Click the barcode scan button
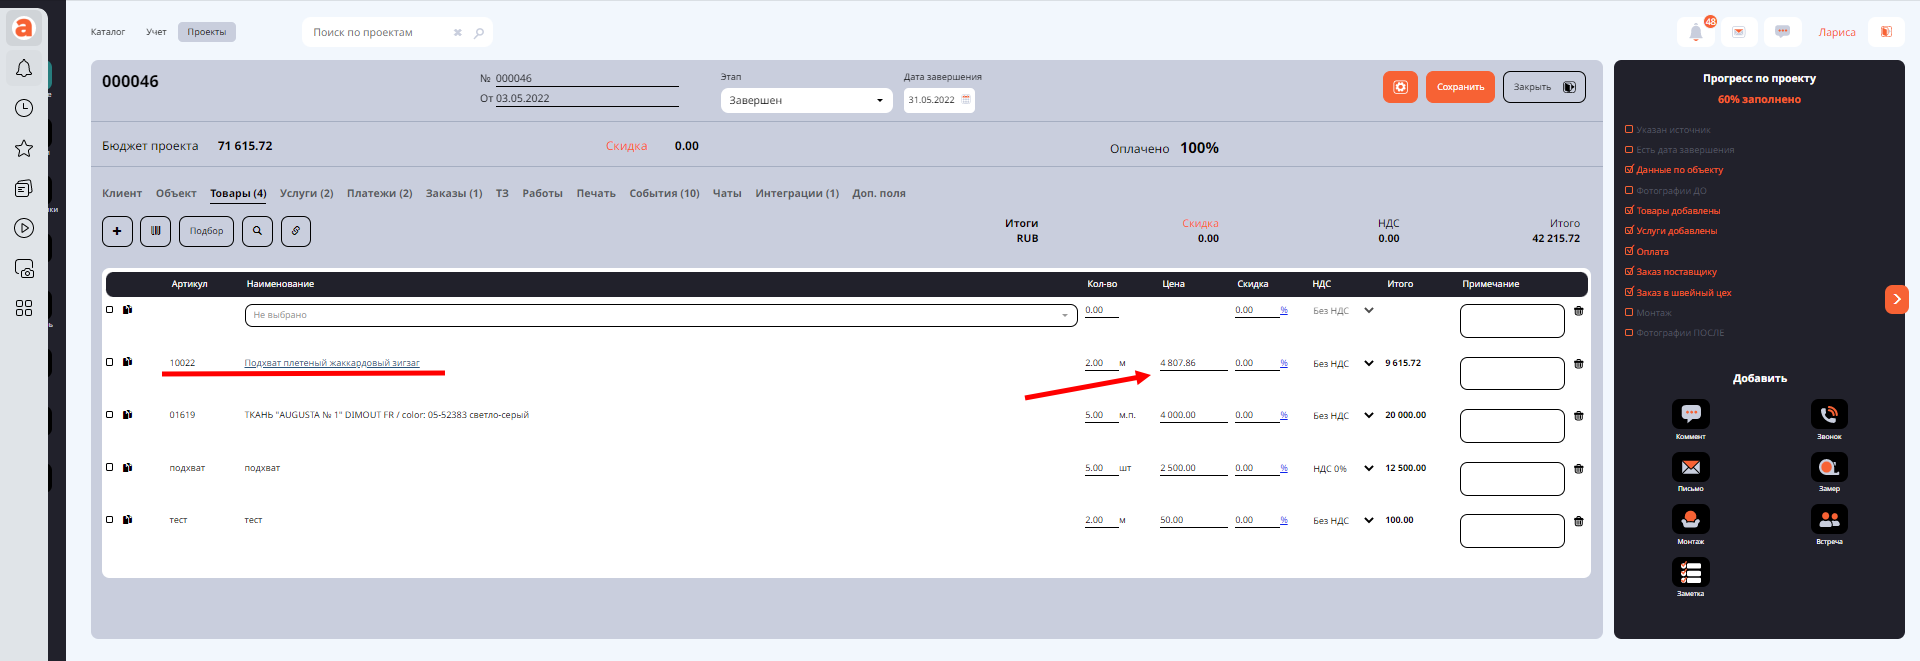This screenshot has height=661, width=1920. 155,231
